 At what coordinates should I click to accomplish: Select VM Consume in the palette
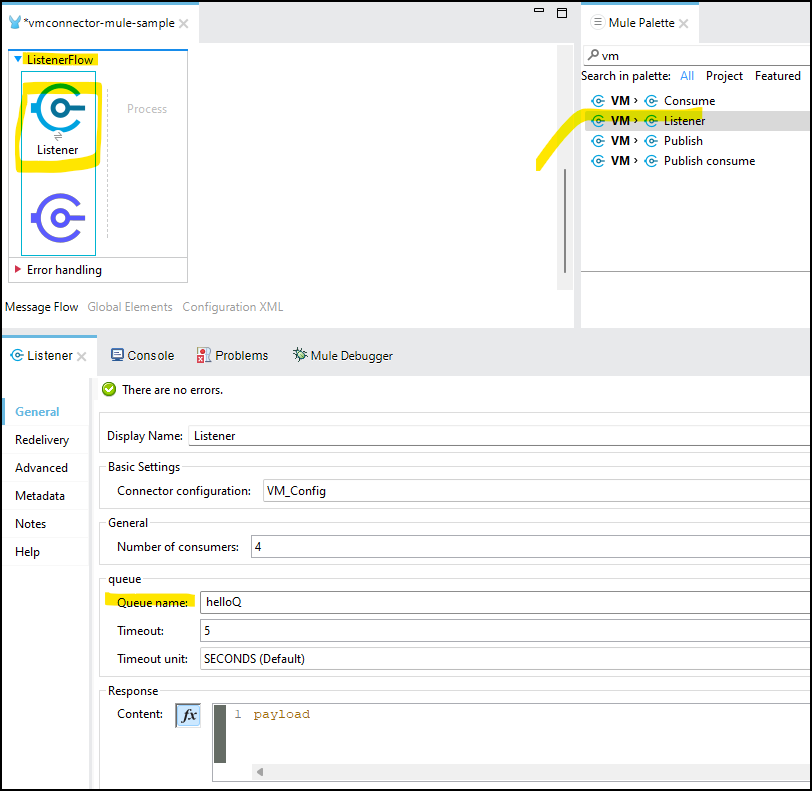pyautogui.click(x=697, y=100)
